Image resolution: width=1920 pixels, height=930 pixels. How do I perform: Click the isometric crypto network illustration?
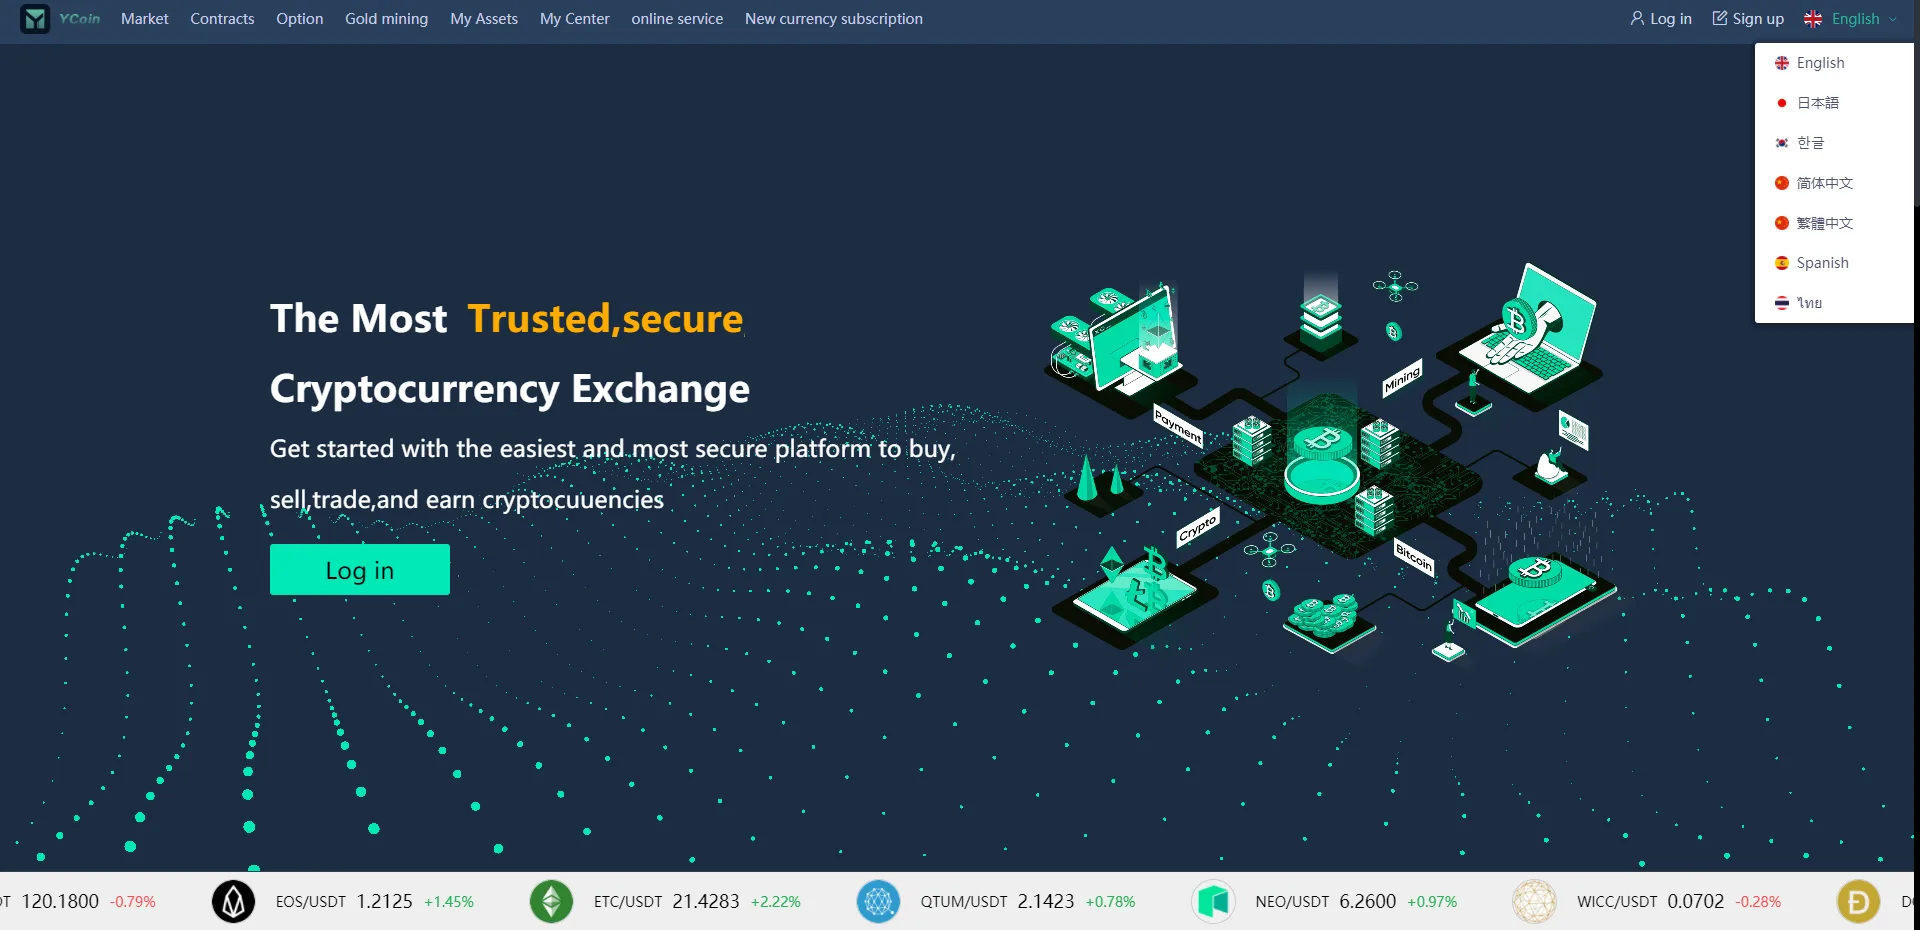1330,462
